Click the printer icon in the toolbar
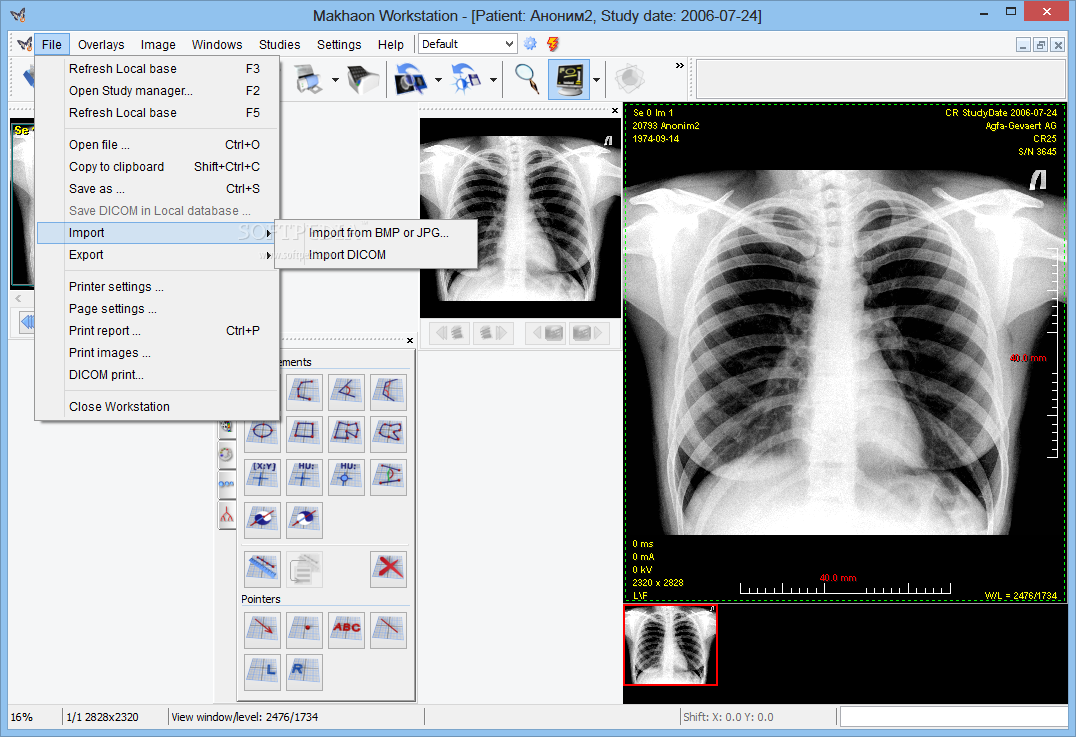Screen dimensions: 1076x737 click(308, 80)
